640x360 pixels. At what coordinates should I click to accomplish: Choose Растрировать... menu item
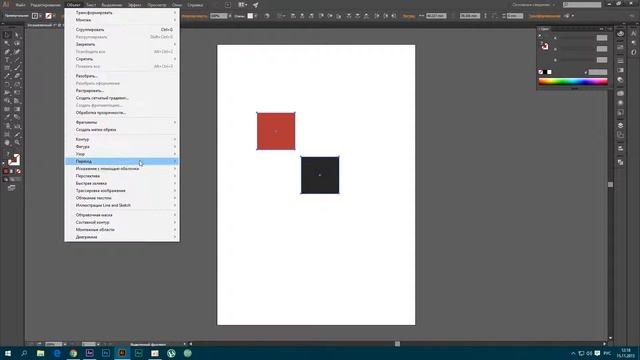click(122, 91)
